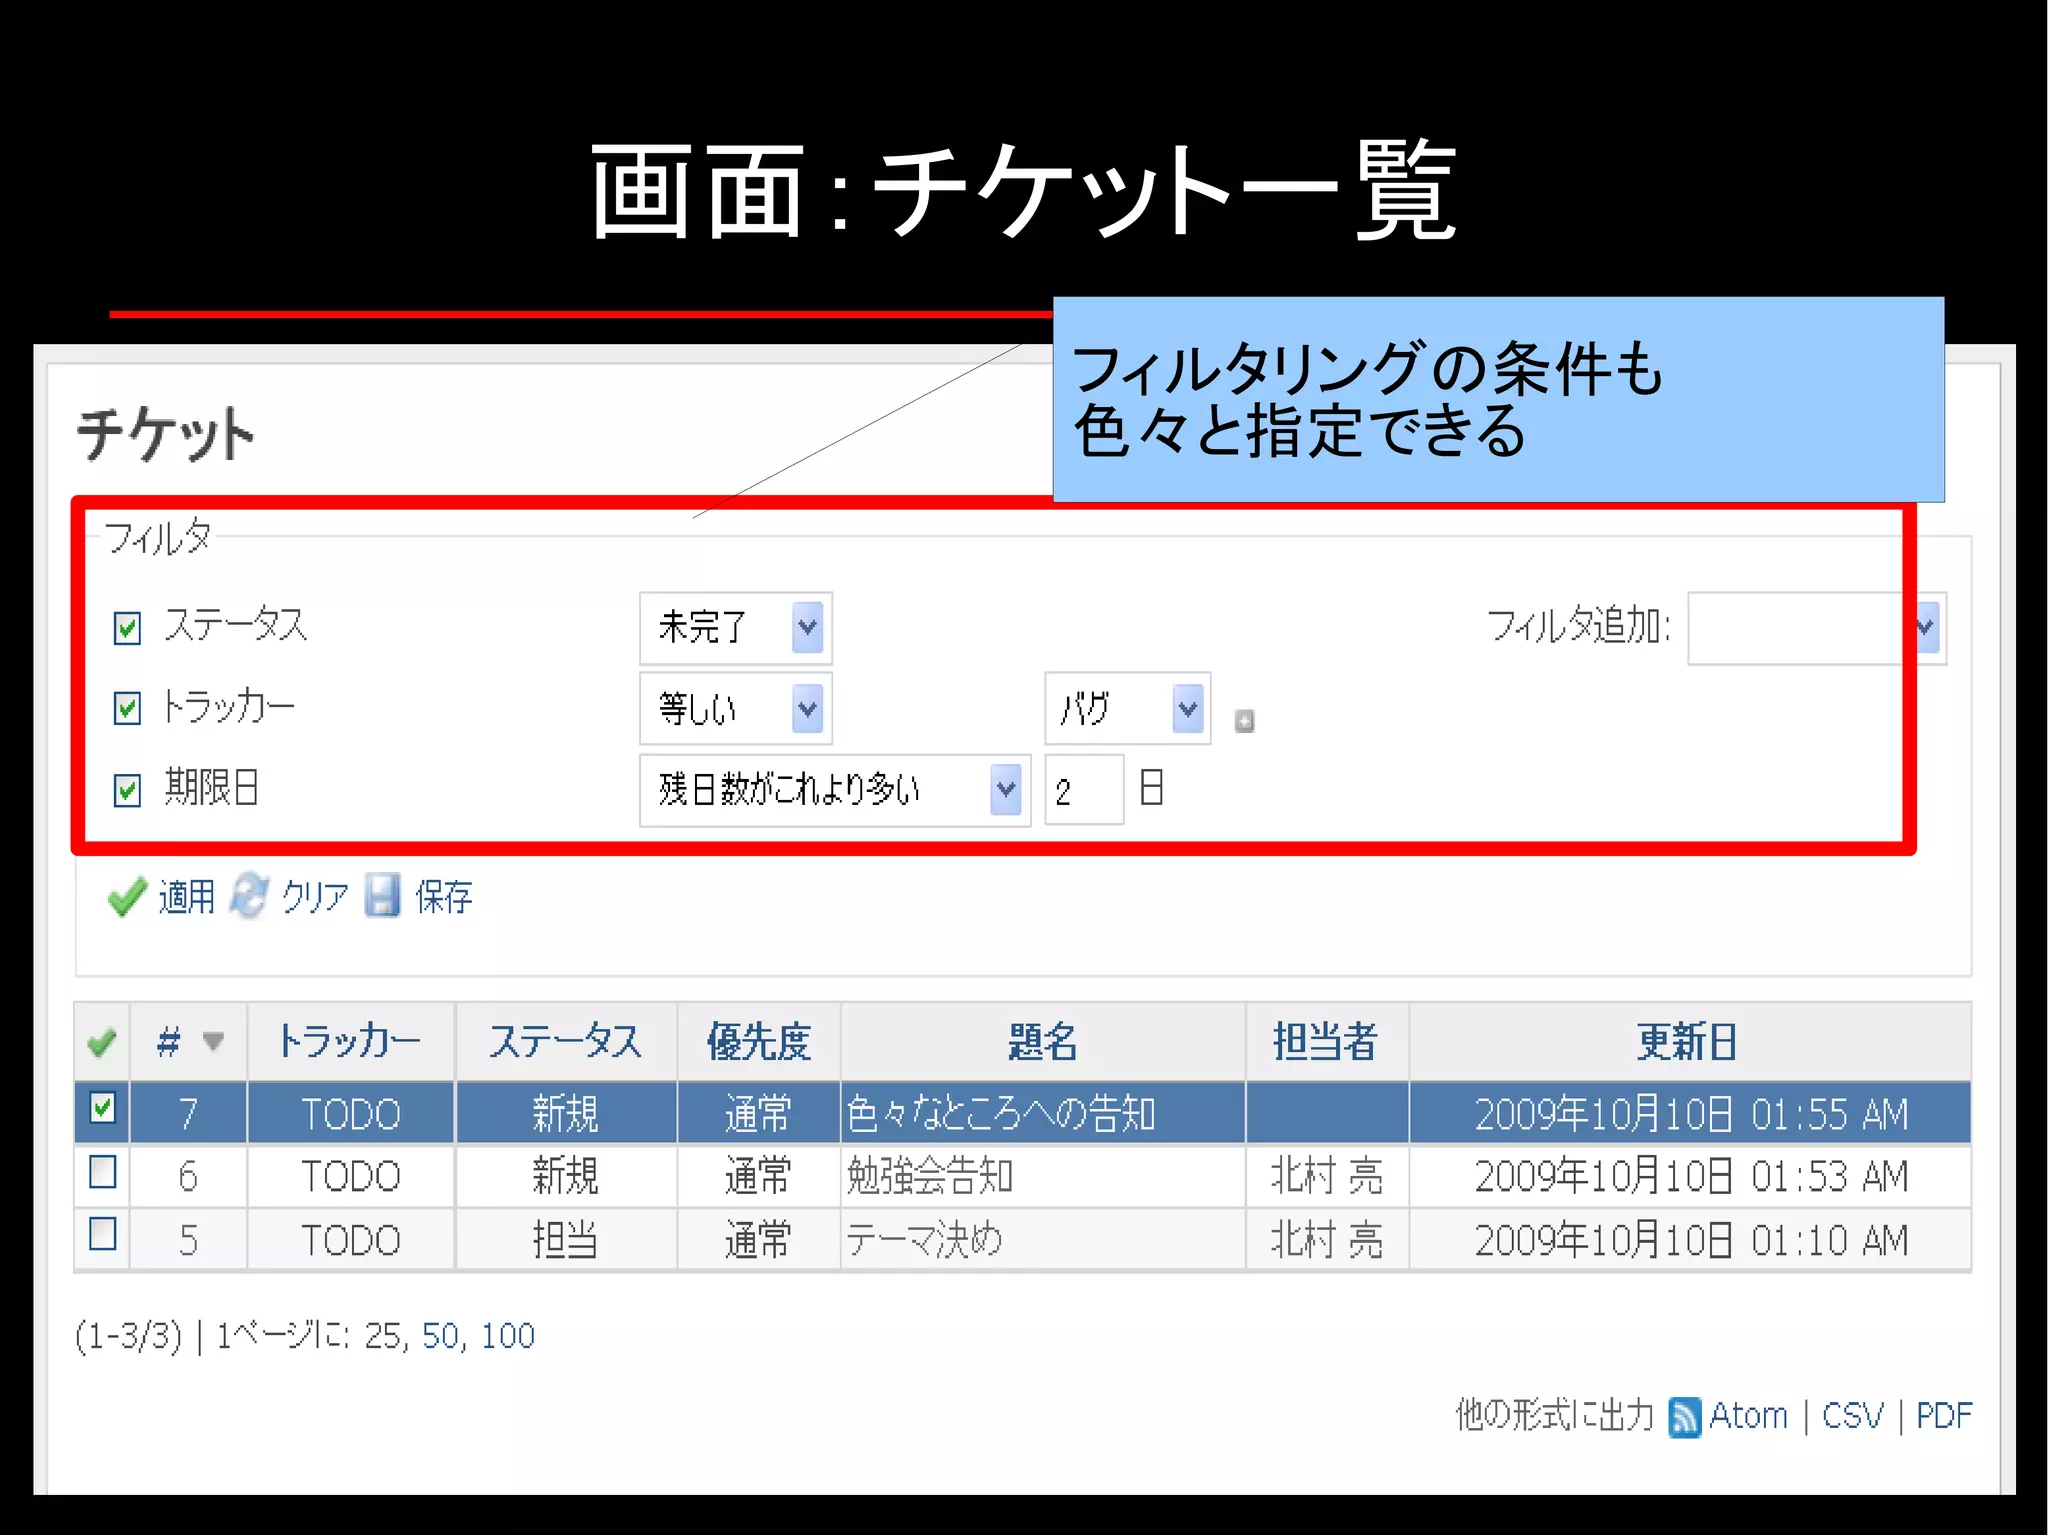
Task: Export the list via the CSV link
Action: point(1851,1416)
